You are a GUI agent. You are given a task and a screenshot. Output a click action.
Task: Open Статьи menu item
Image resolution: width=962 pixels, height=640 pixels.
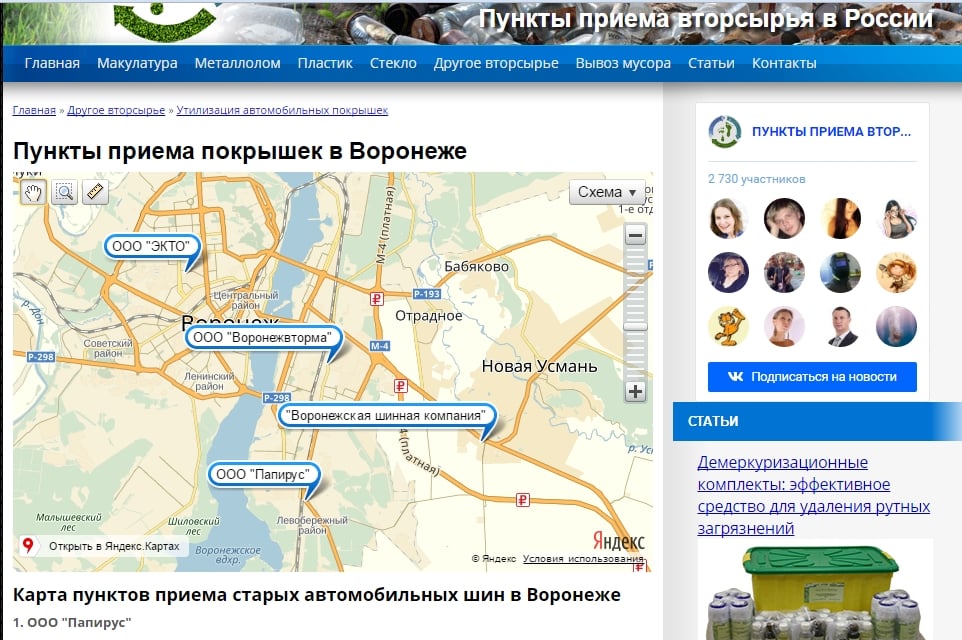click(x=711, y=63)
